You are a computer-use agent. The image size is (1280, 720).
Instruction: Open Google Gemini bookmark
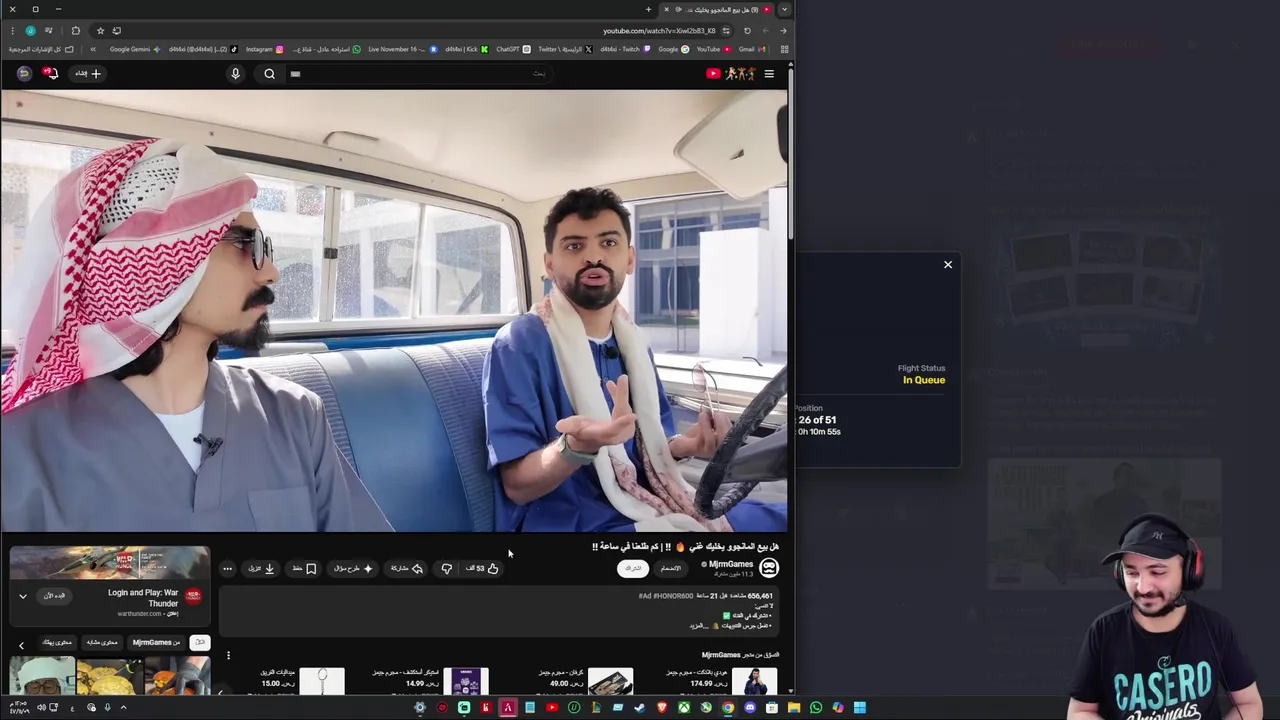click(x=134, y=49)
